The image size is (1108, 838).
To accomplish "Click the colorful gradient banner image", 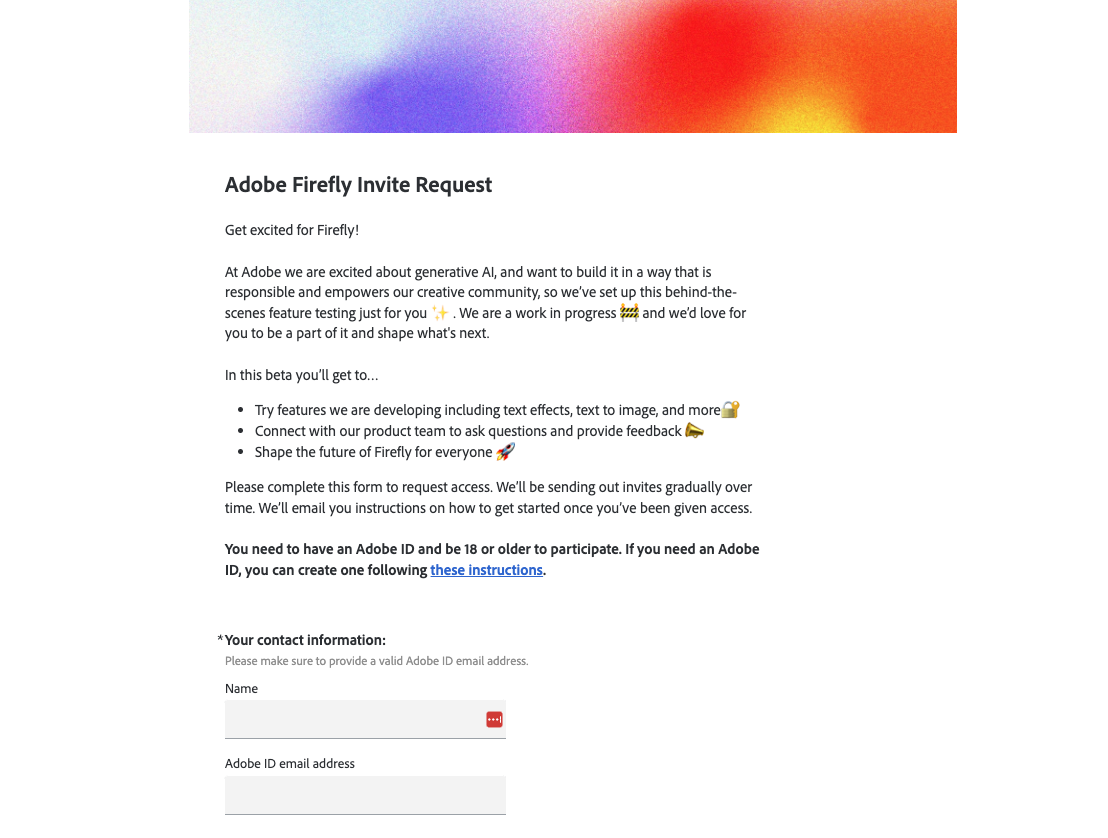I will tap(573, 66).
